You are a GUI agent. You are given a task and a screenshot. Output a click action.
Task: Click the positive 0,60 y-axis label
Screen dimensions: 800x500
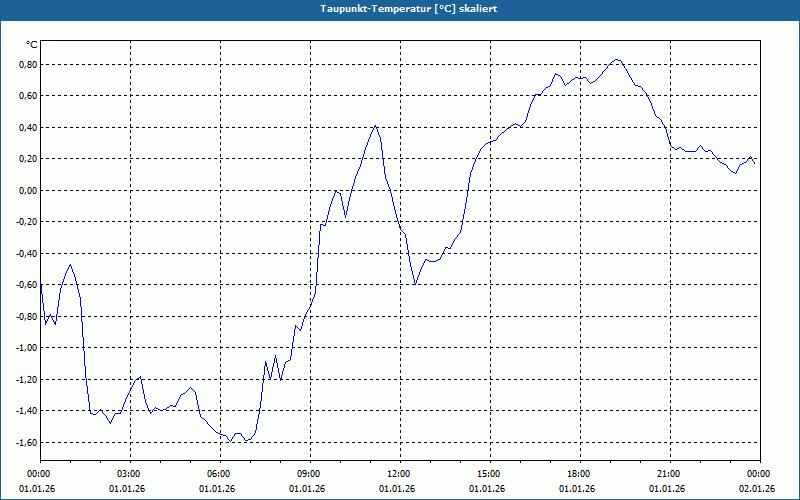click(x=27, y=96)
